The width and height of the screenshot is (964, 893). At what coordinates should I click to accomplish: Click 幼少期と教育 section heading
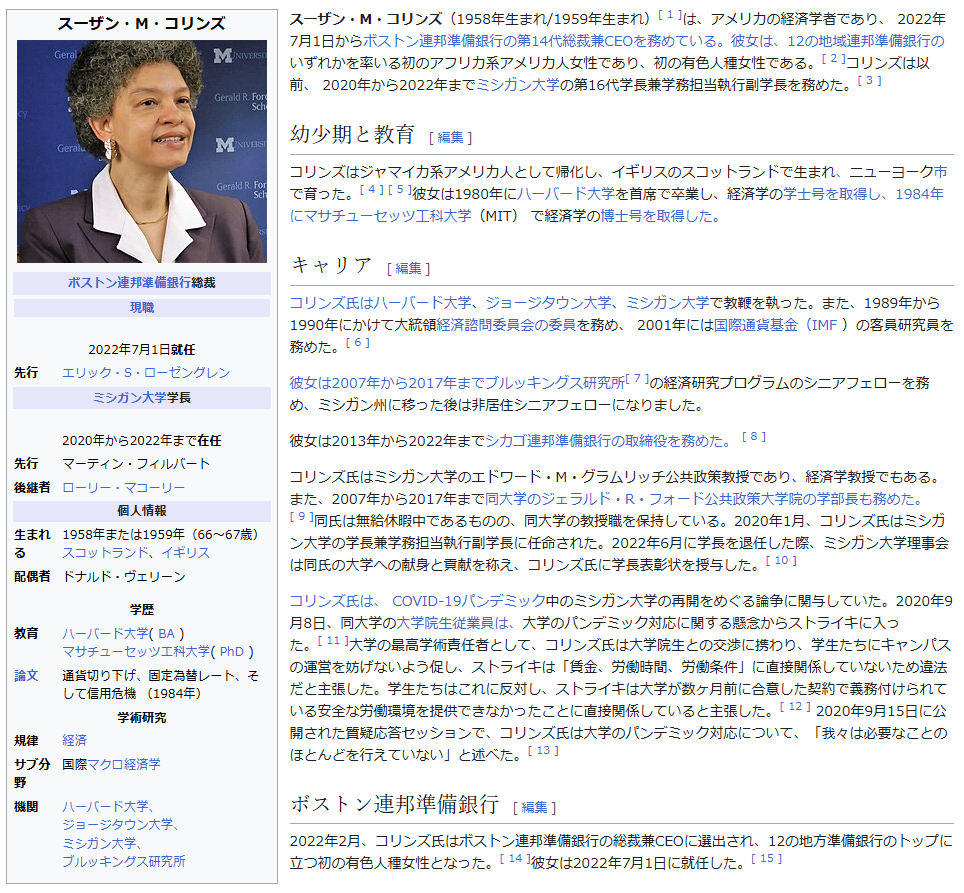tap(352, 135)
